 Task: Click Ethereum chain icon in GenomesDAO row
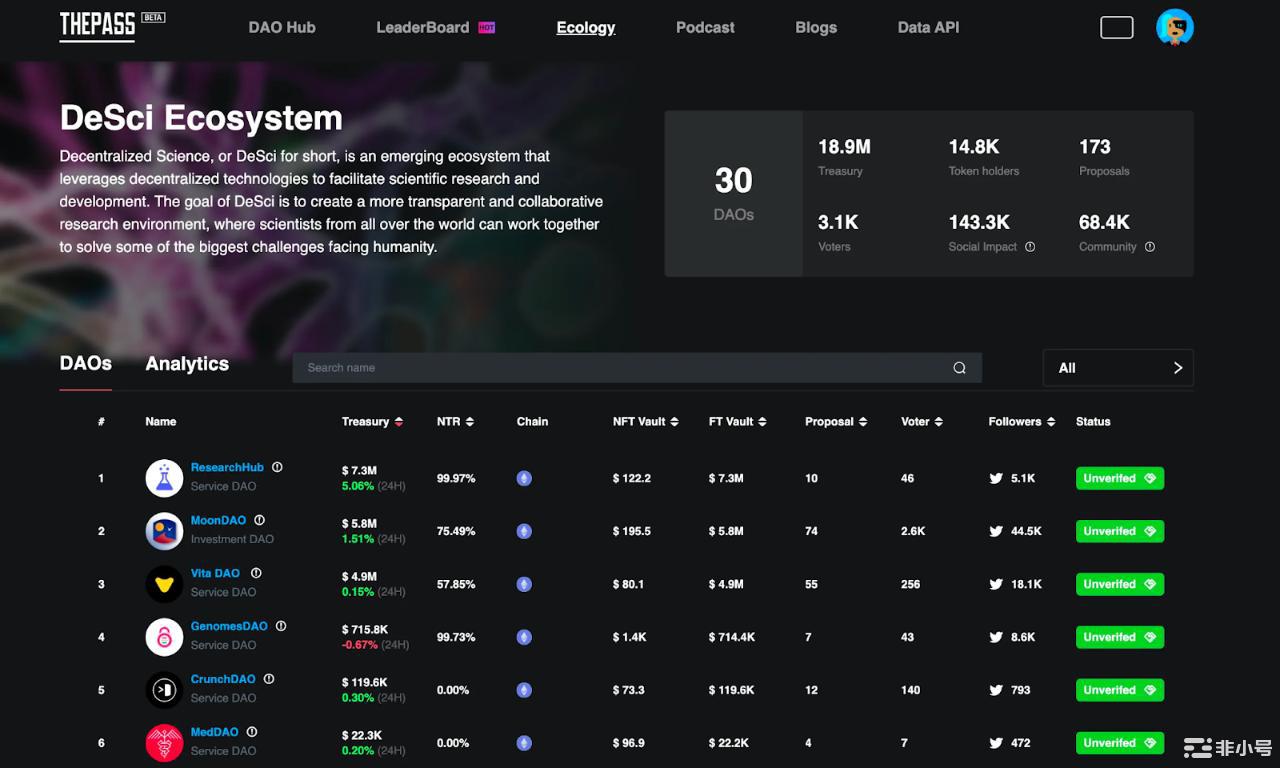524,637
